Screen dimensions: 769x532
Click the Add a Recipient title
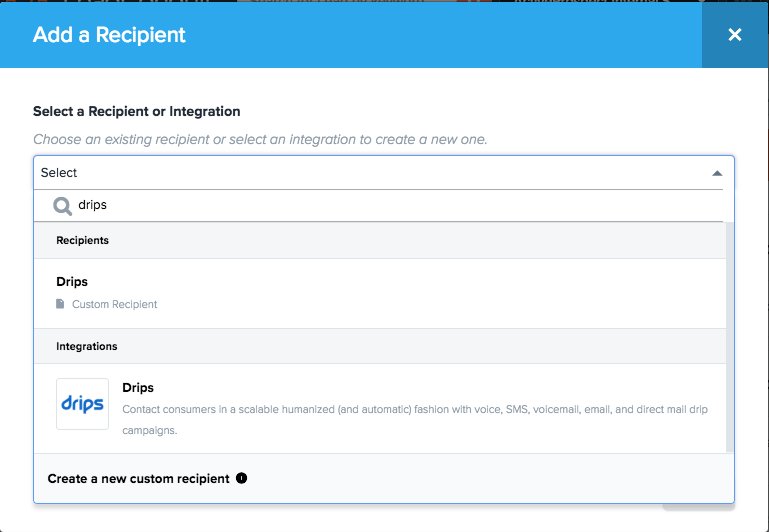109,35
